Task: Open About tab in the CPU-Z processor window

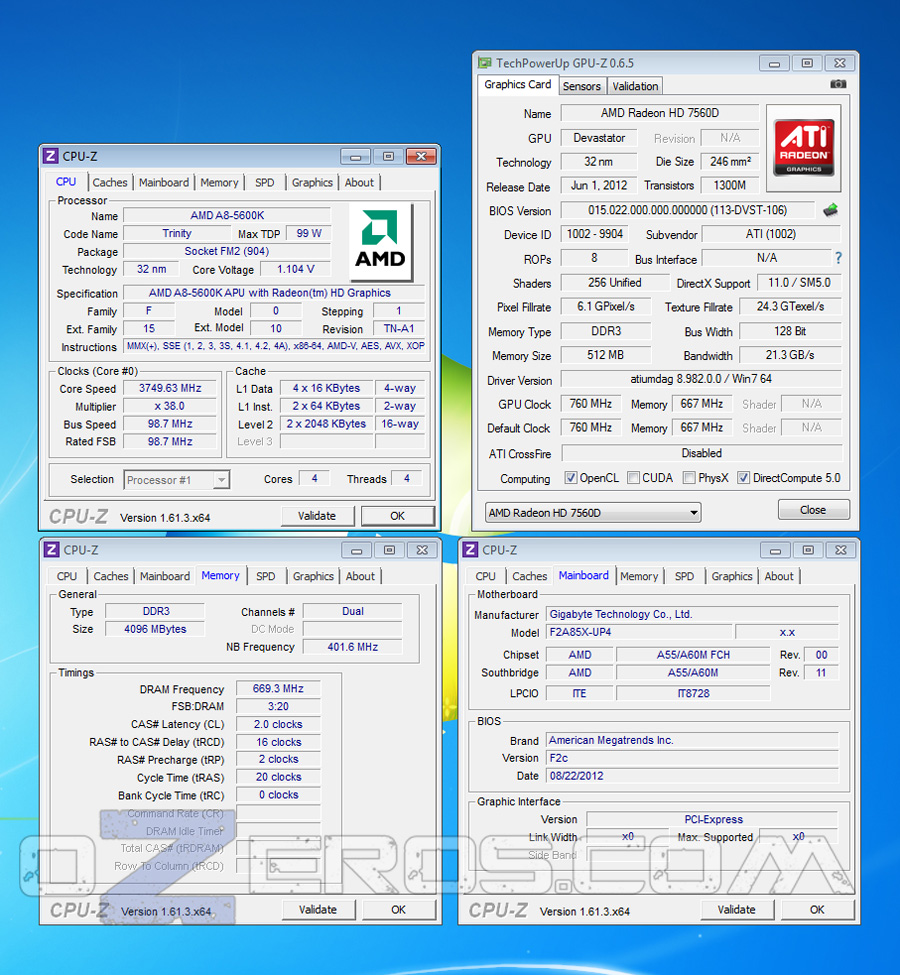Action: click(x=359, y=182)
